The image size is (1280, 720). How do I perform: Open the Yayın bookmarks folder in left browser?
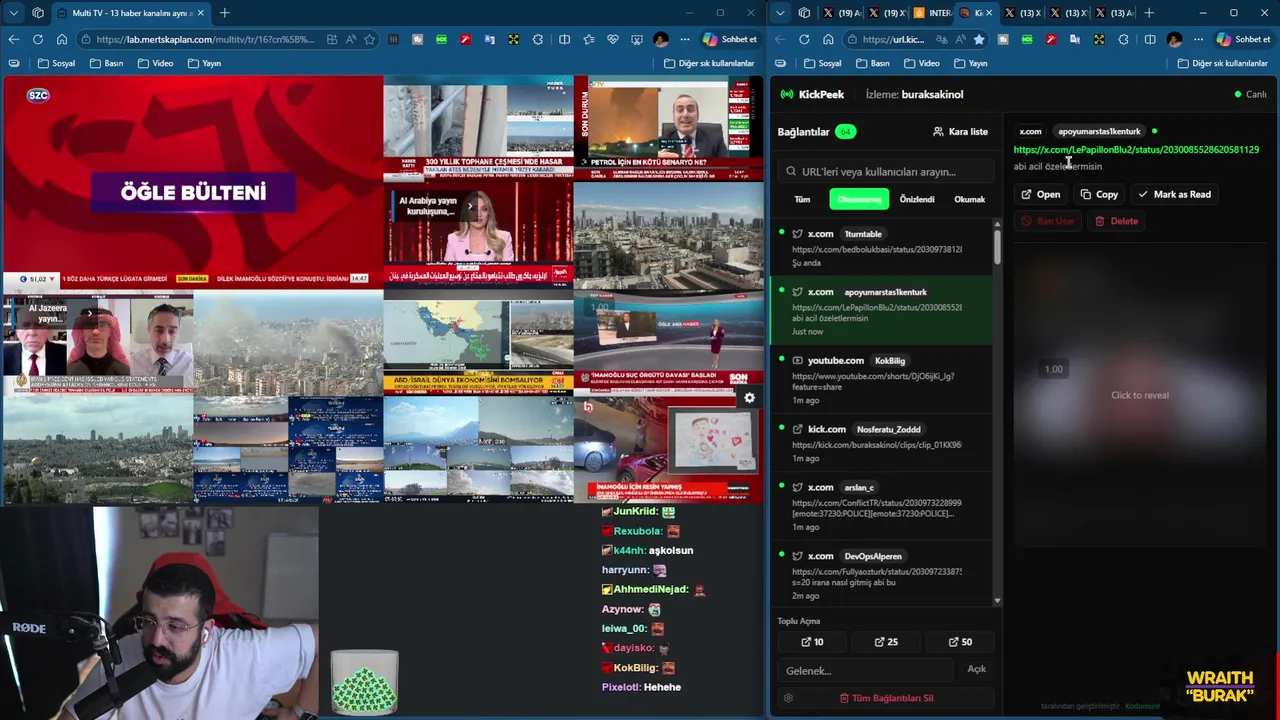pyautogui.click(x=204, y=63)
